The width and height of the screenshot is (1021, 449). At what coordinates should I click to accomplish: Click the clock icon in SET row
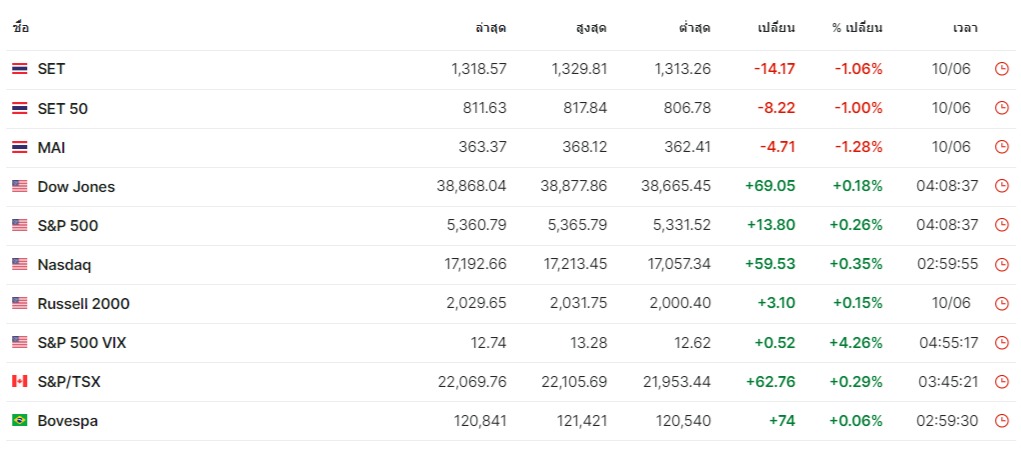tap(1001, 69)
